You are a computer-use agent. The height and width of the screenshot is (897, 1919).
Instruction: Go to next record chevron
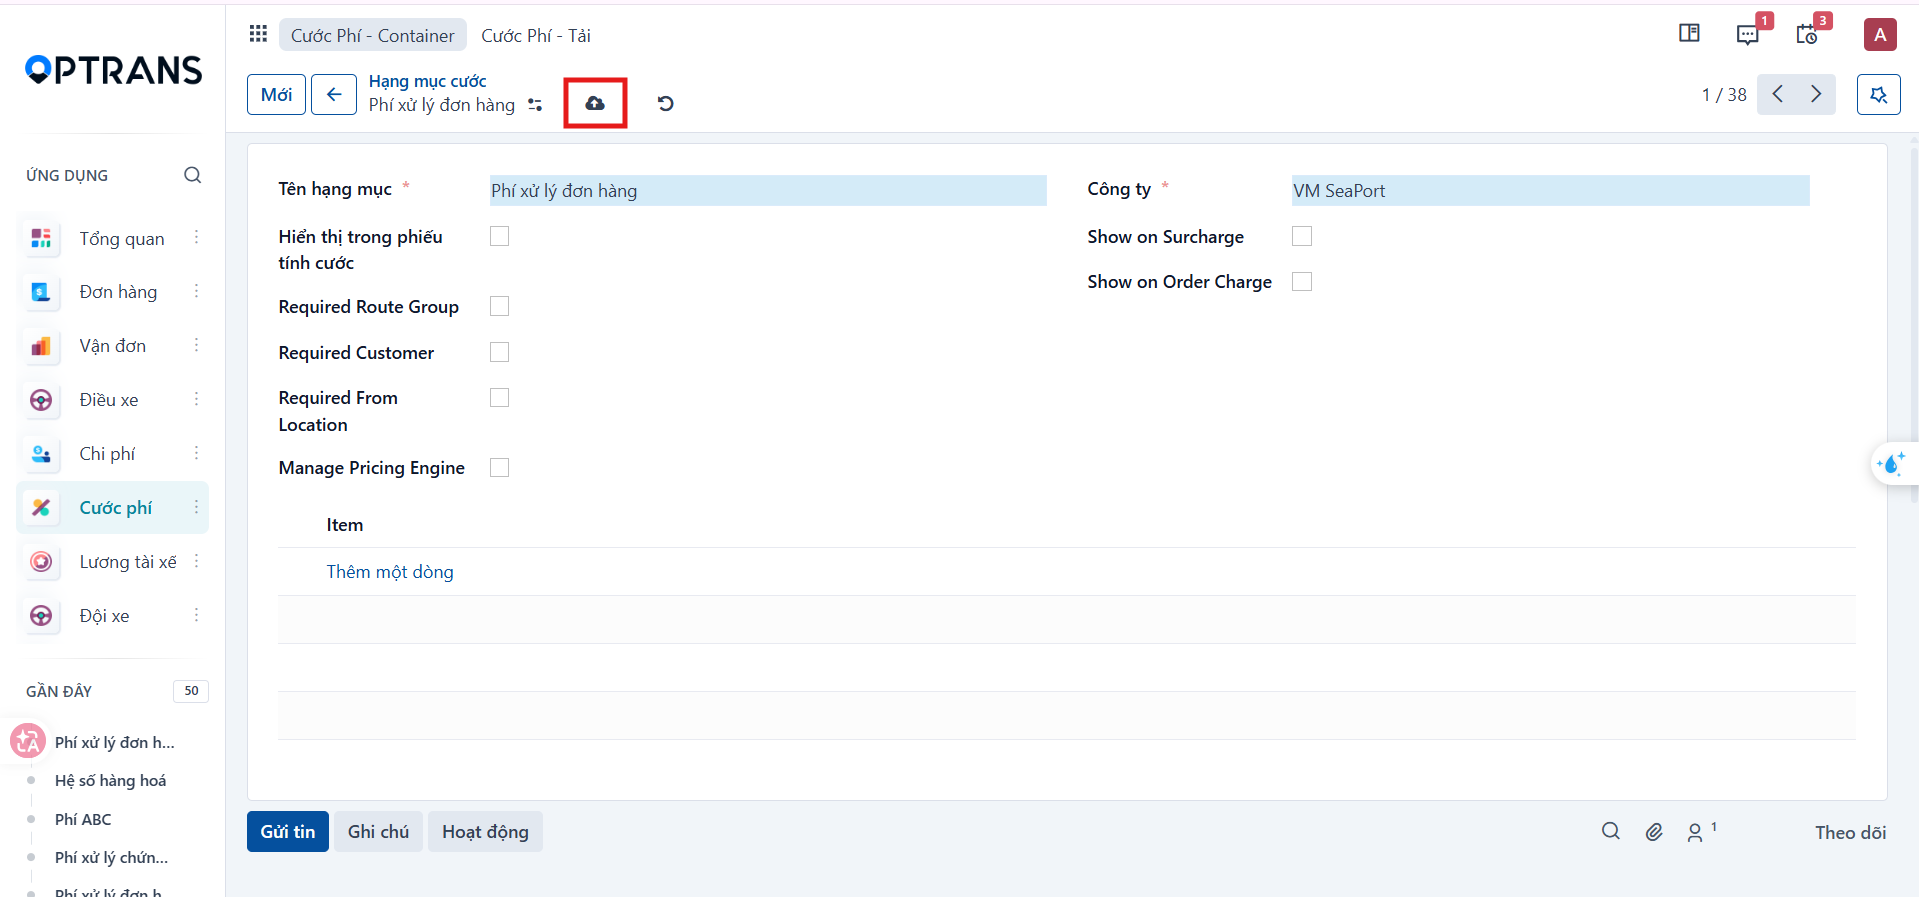(1816, 94)
